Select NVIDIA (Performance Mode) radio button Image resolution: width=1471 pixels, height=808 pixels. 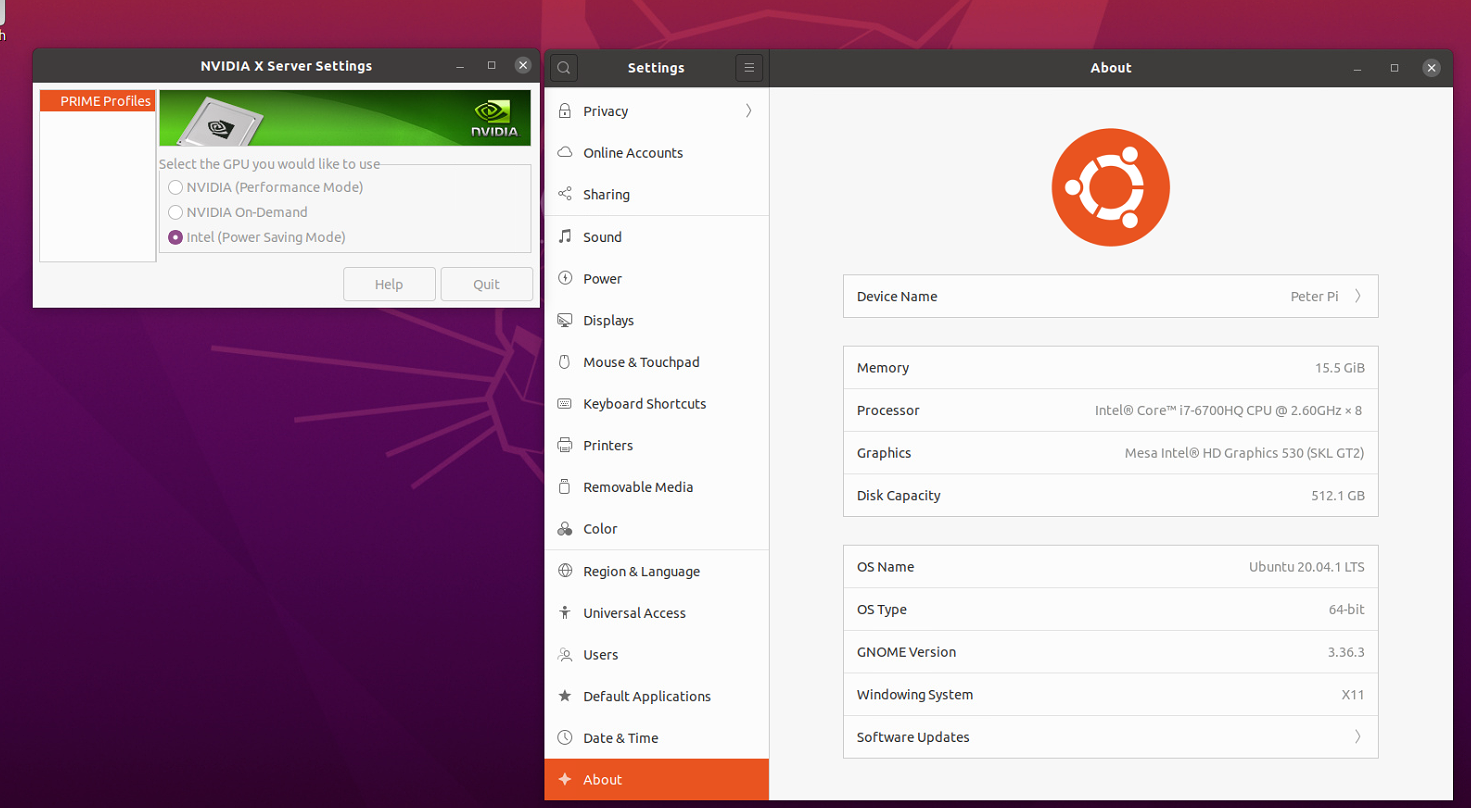176,187
